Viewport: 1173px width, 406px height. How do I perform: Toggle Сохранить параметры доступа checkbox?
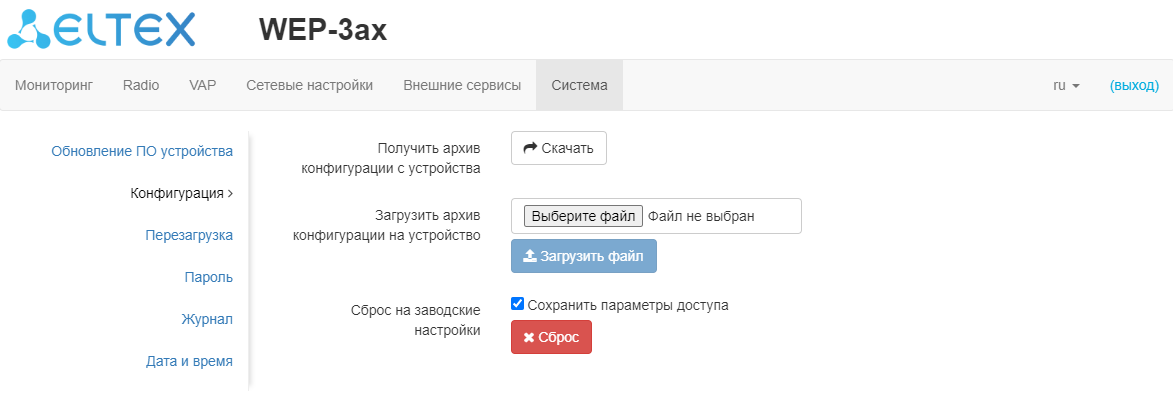coord(517,304)
